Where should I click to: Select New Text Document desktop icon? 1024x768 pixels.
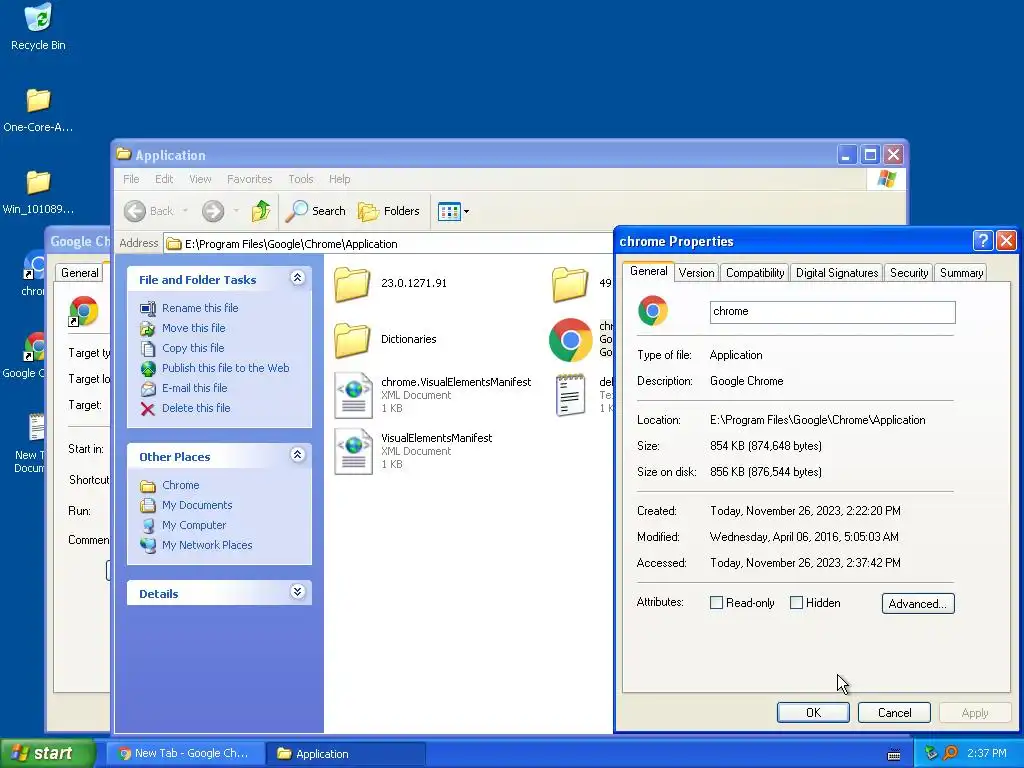tap(31, 443)
